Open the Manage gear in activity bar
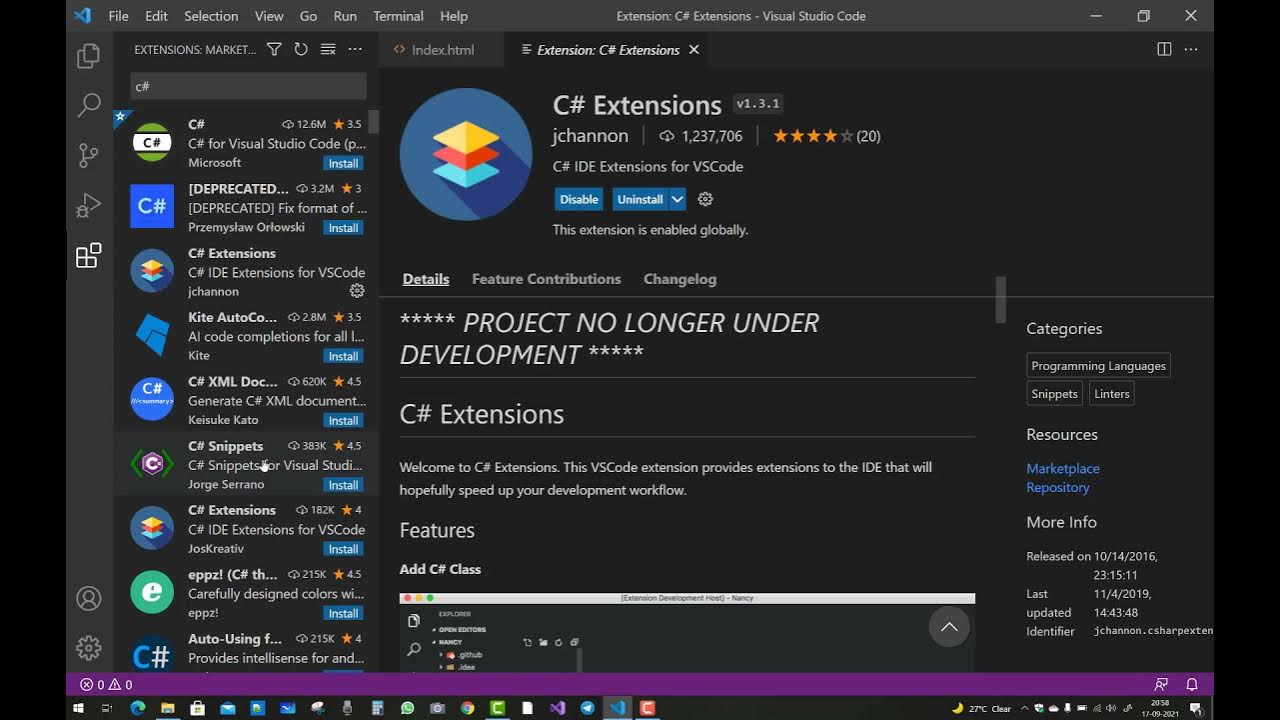The height and width of the screenshot is (720, 1280). point(88,648)
